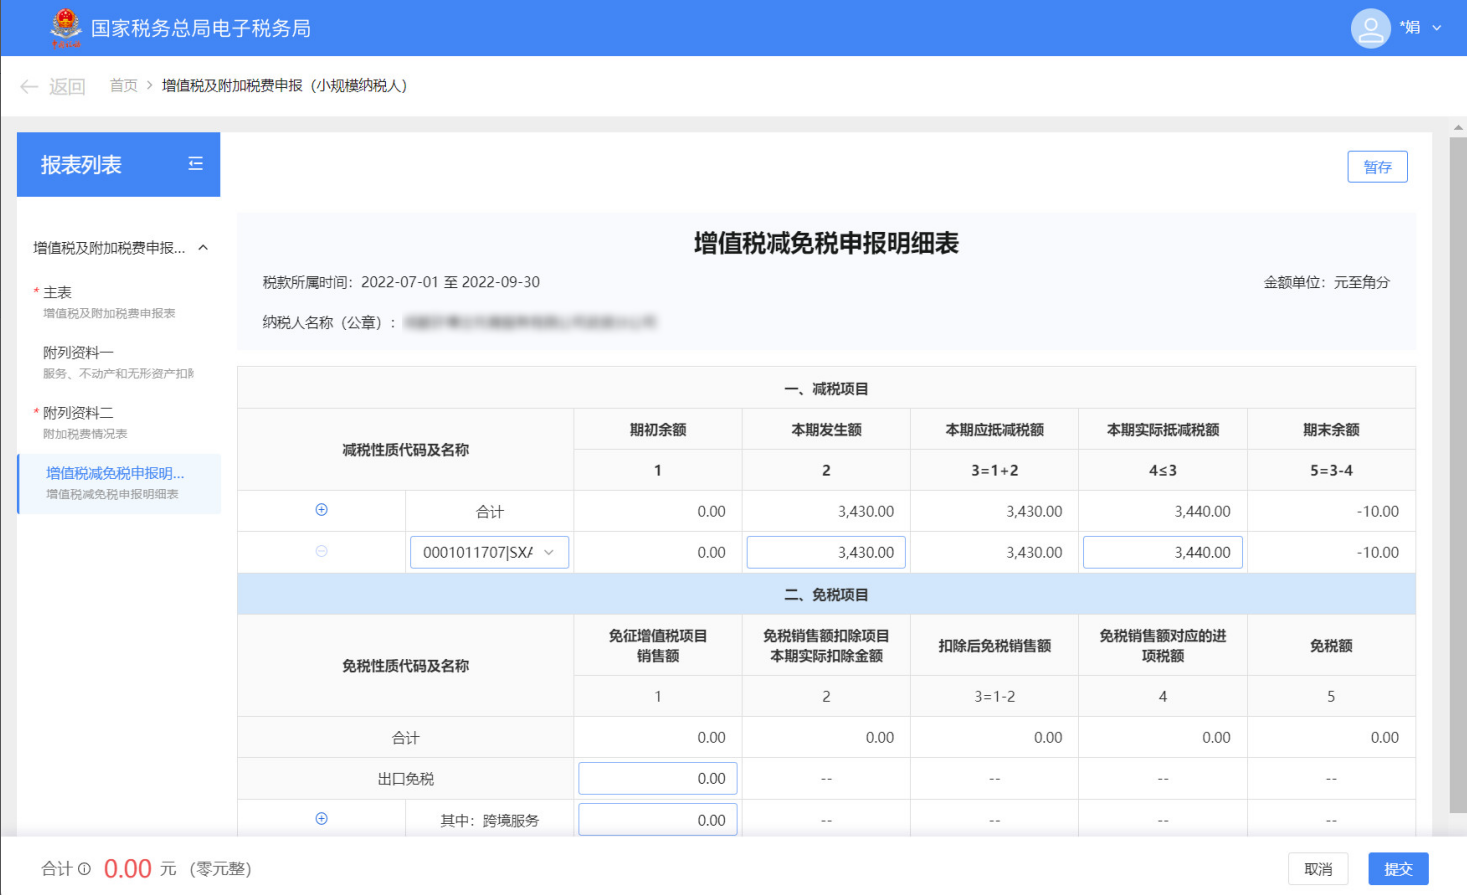Select 增值税减免税申报明细表 in sidebar

(x=114, y=483)
